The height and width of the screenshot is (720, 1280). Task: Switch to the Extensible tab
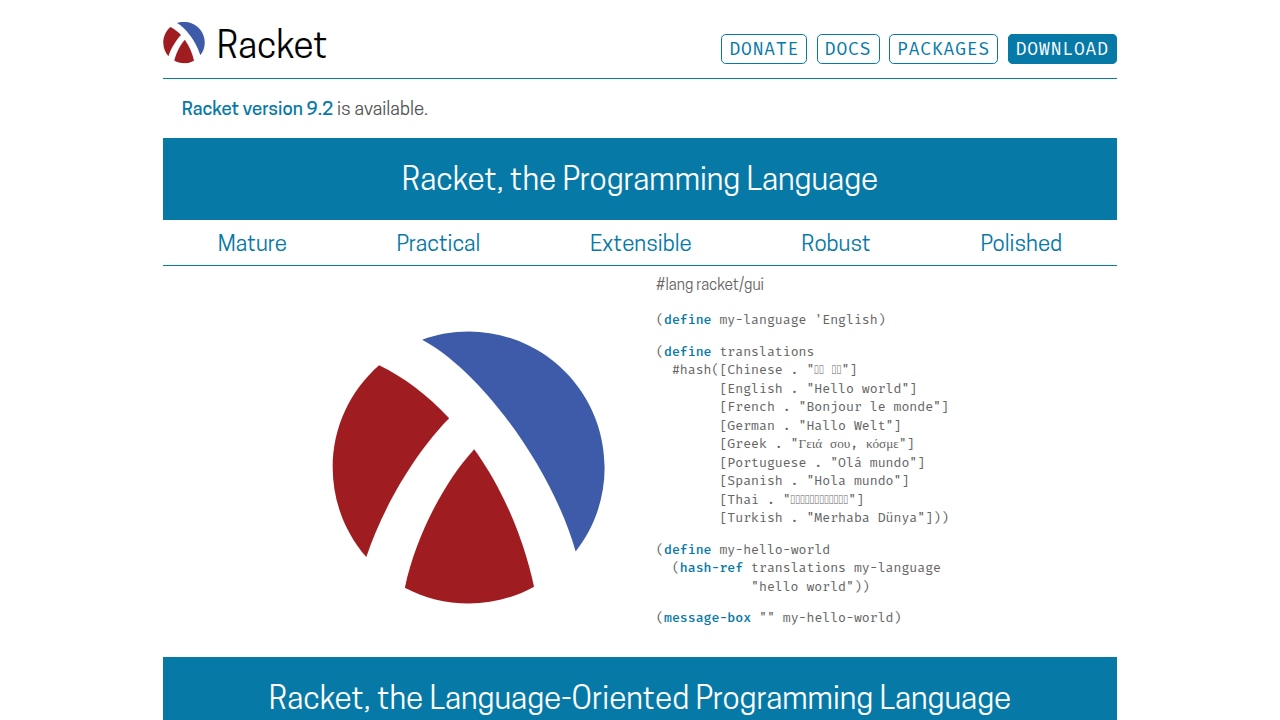tap(640, 243)
